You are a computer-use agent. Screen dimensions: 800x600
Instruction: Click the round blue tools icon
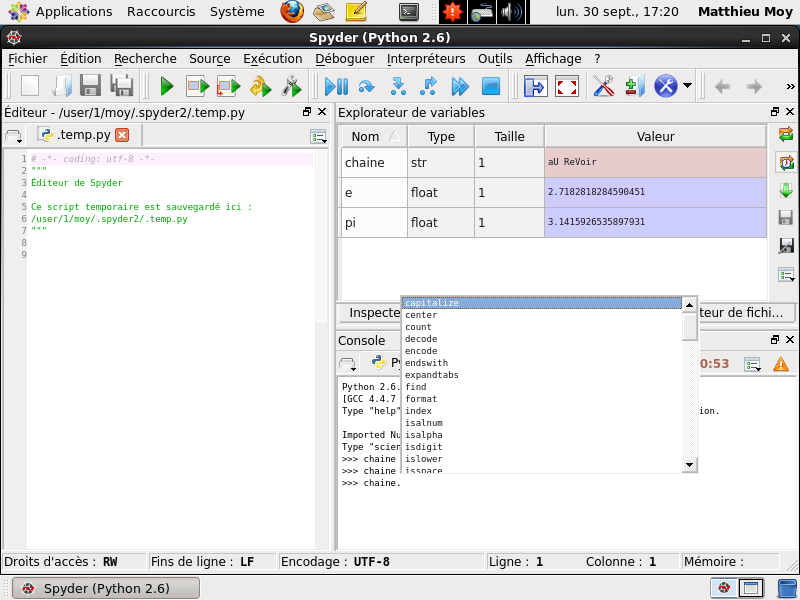tap(666, 86)
